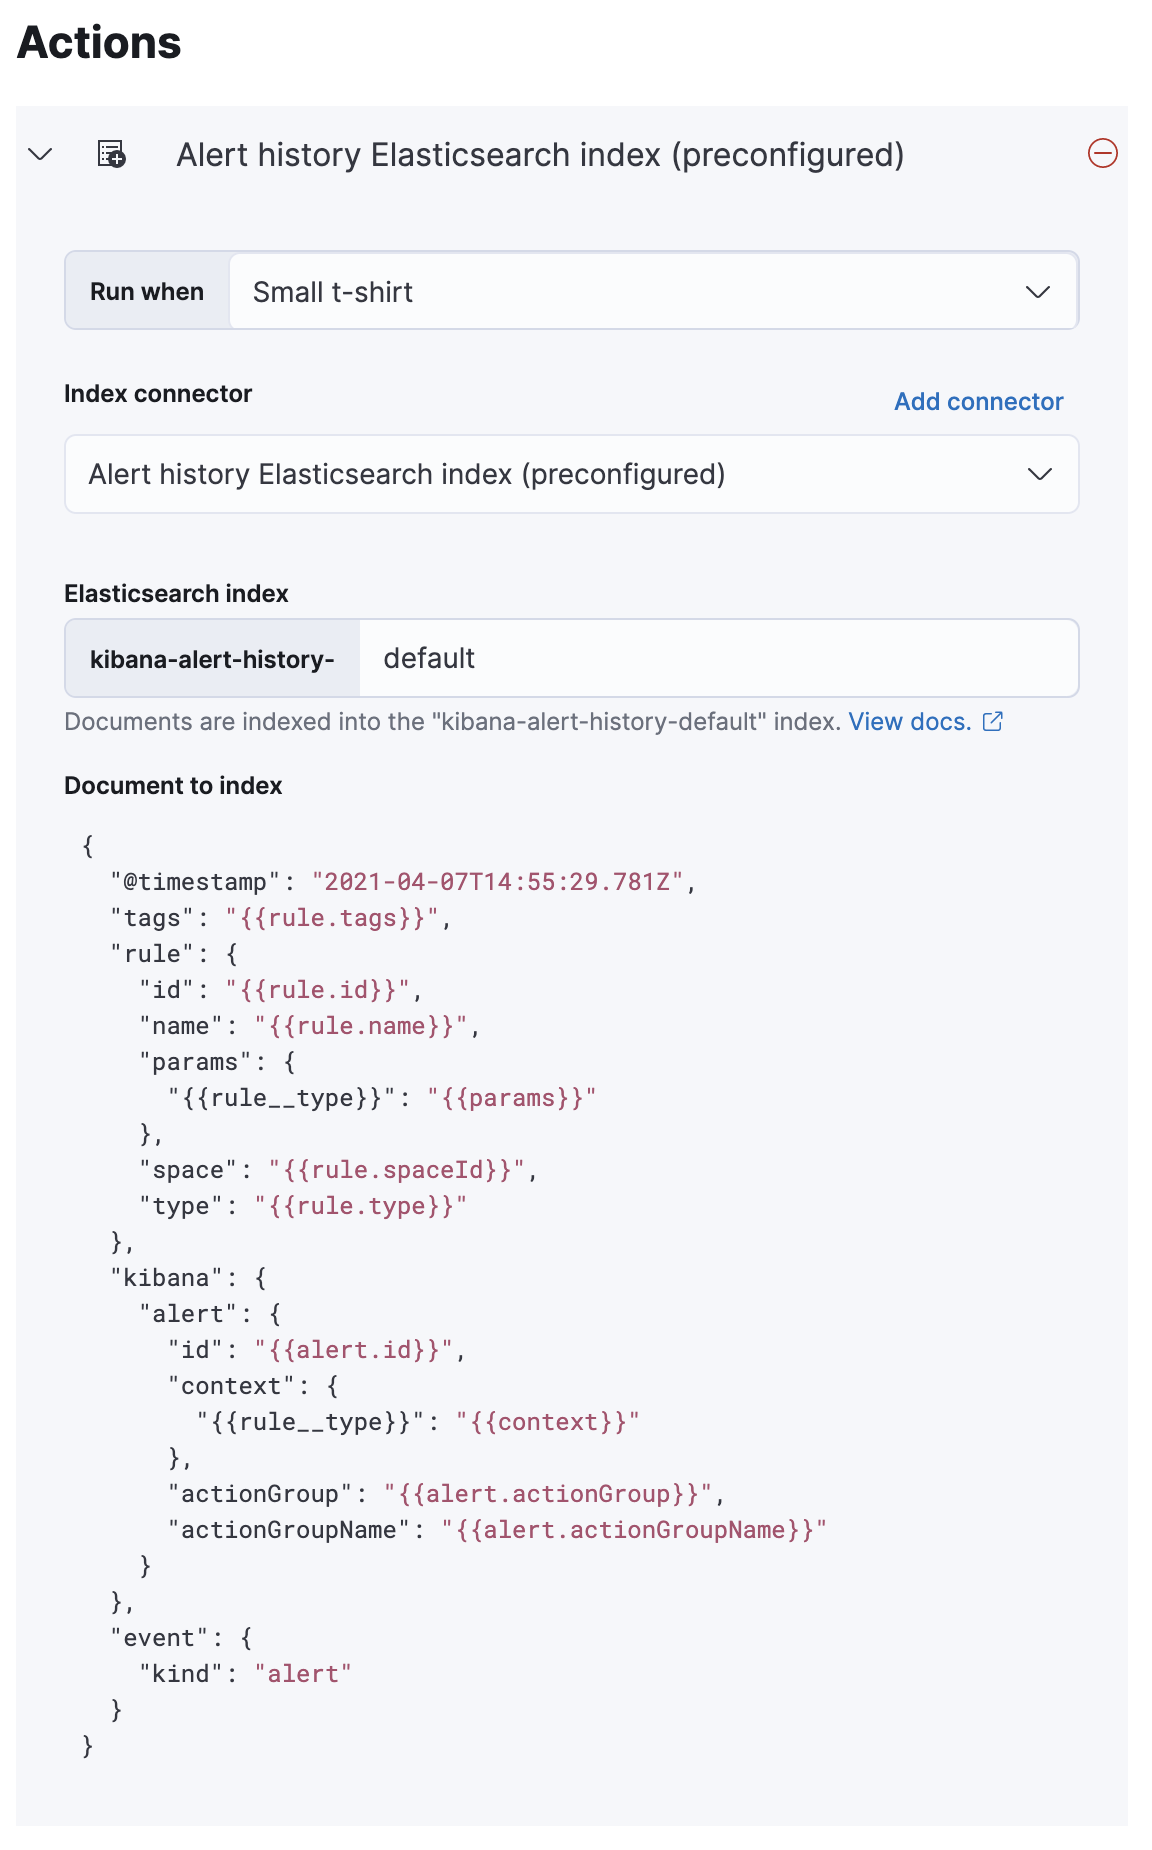Click the index connector type icon

(x=111, y=155)
